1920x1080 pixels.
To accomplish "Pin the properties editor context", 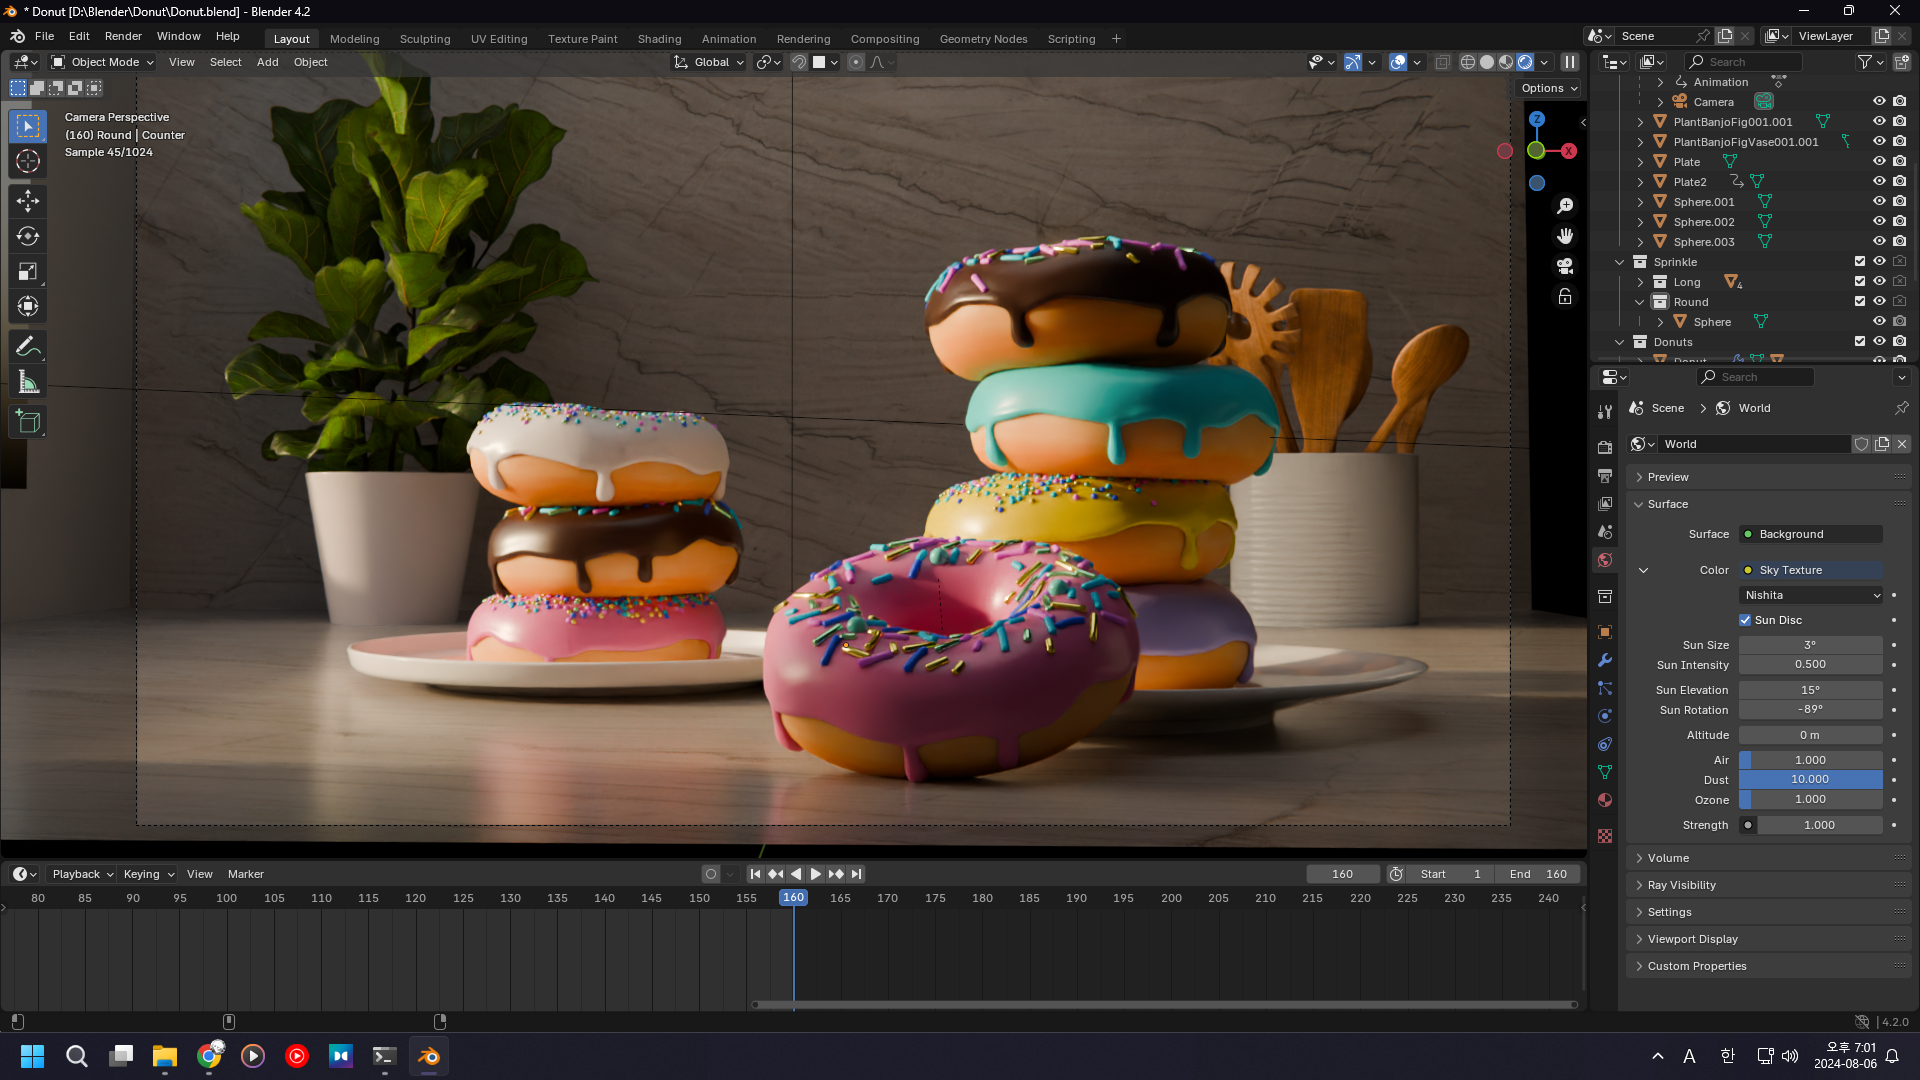I will click(x=1901, y=408).
